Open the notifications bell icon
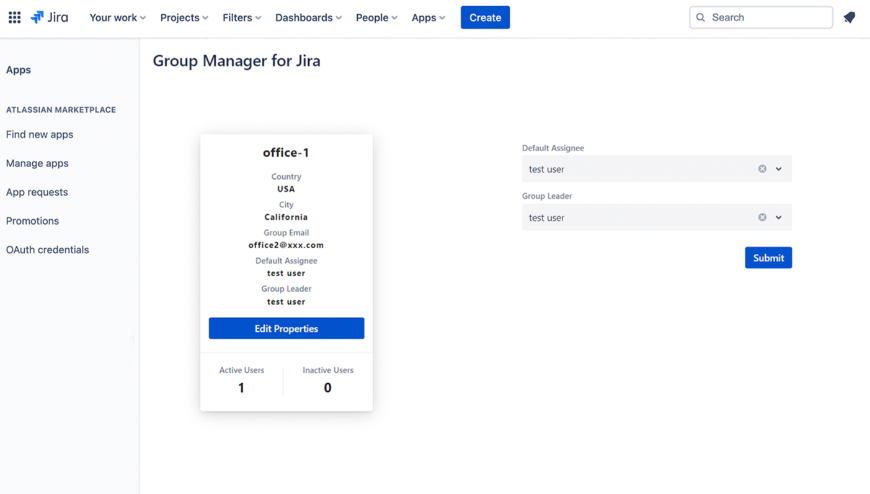This screenshot has height=494, width=870. tap(849, 17)
